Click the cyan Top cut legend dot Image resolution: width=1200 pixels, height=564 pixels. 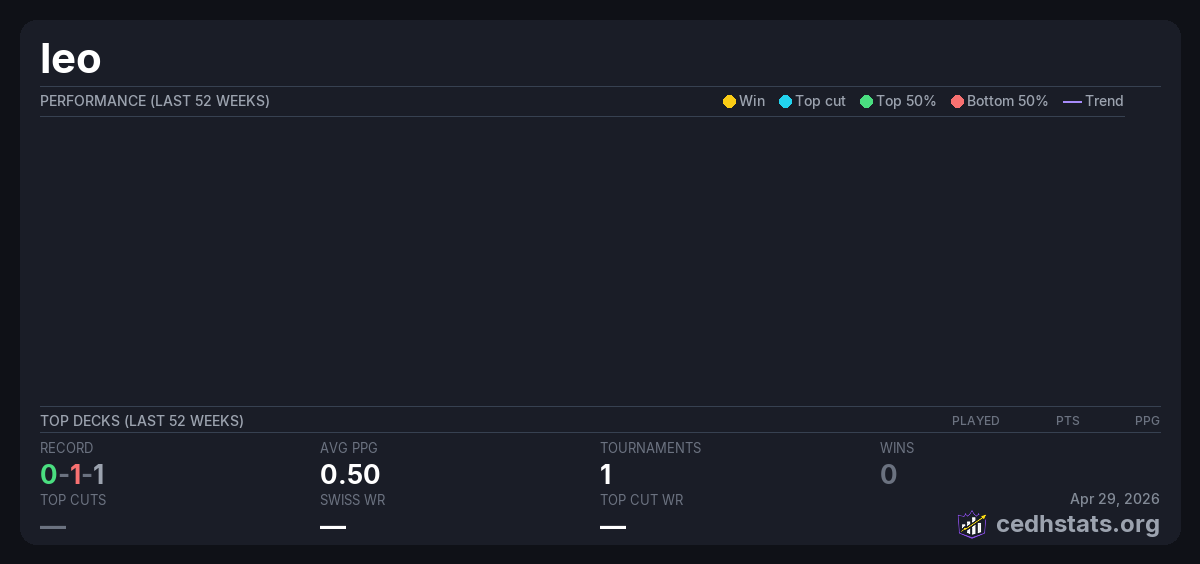pyautogui.click(x=785, y=101)
